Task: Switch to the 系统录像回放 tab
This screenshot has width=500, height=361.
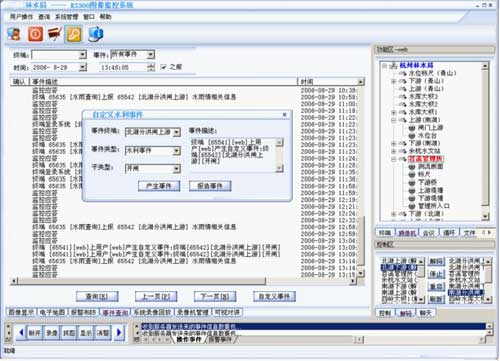Action: pyautogui.click(x=152, y=312)
